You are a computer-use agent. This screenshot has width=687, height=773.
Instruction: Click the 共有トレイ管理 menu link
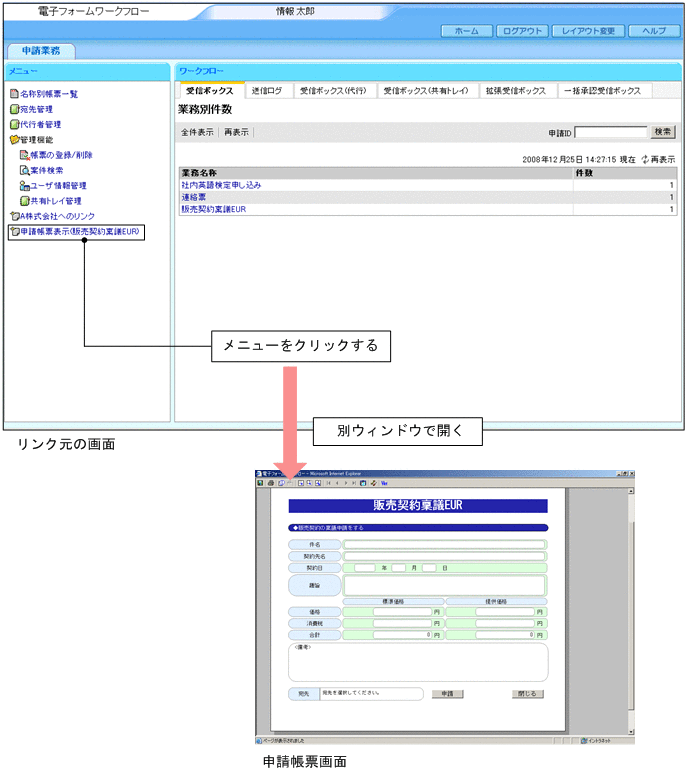56,201
